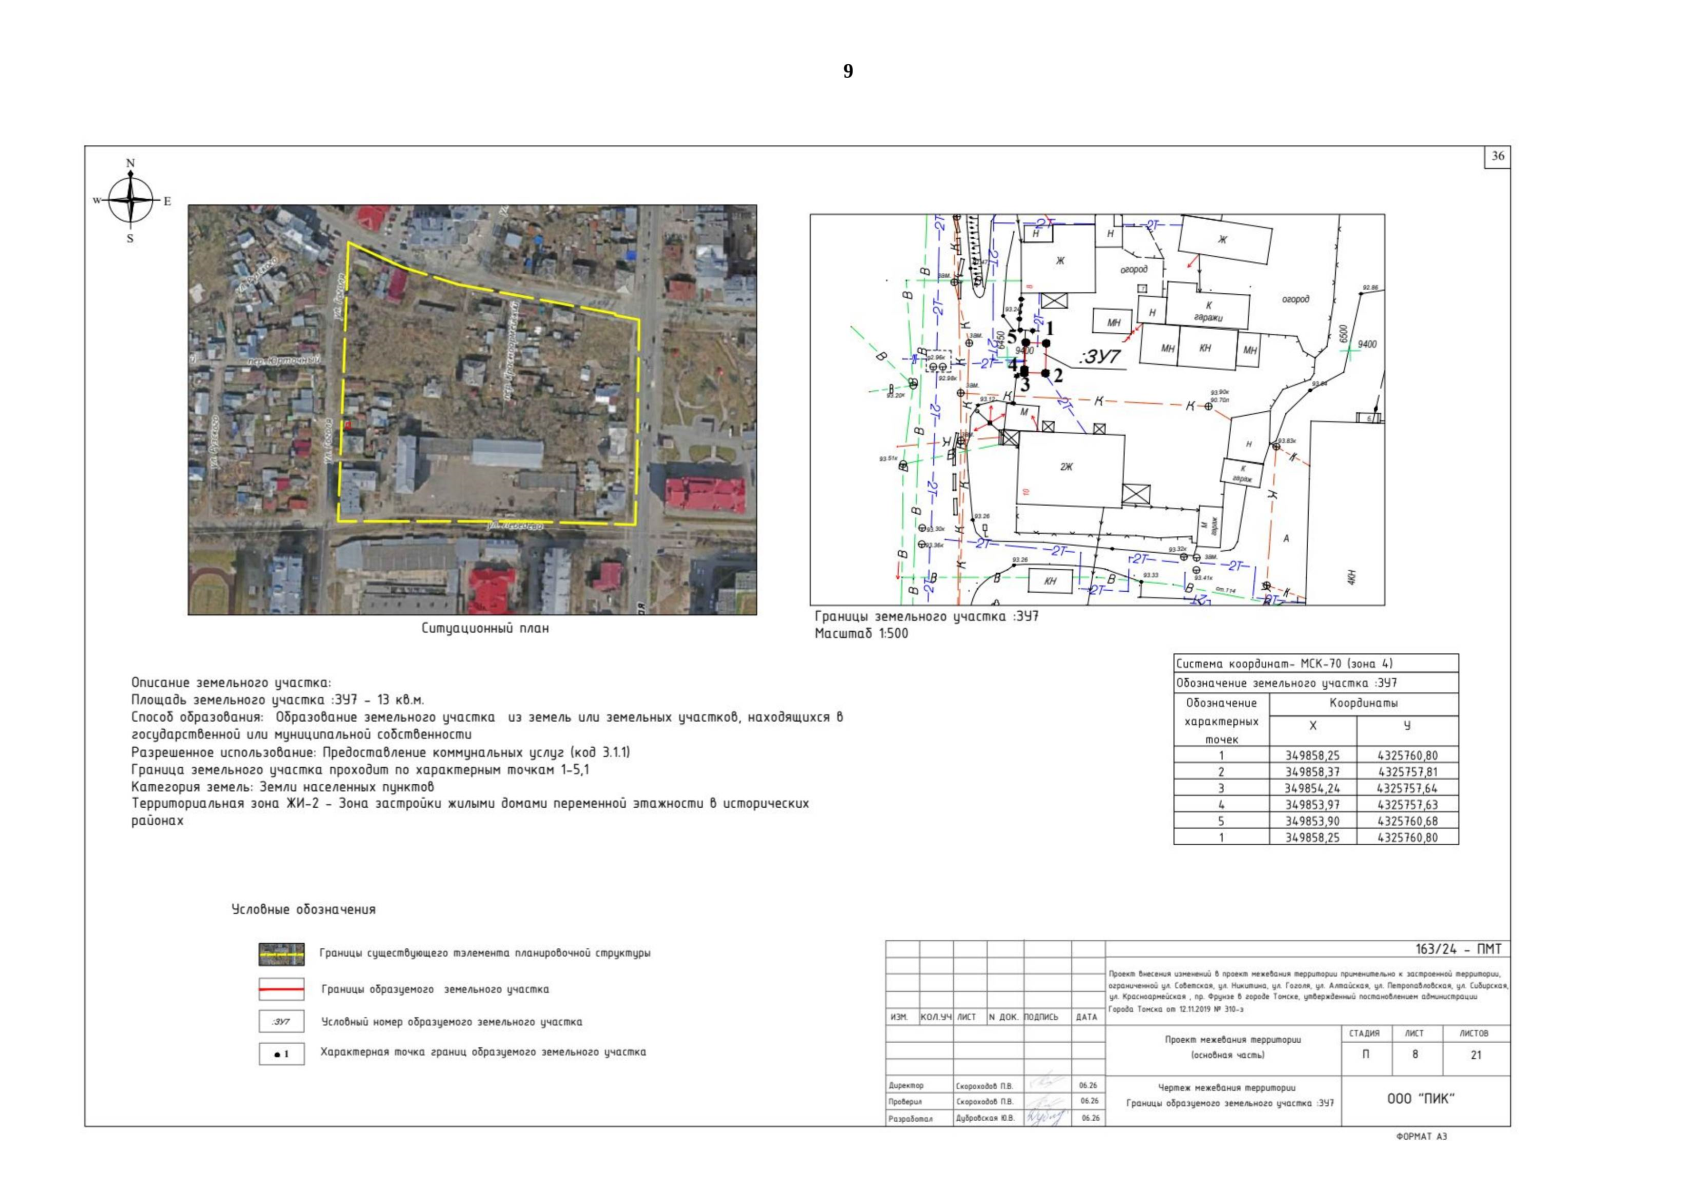Click 'Проверил' in title block
1697x1200 pixels.
pos(906,1102)
